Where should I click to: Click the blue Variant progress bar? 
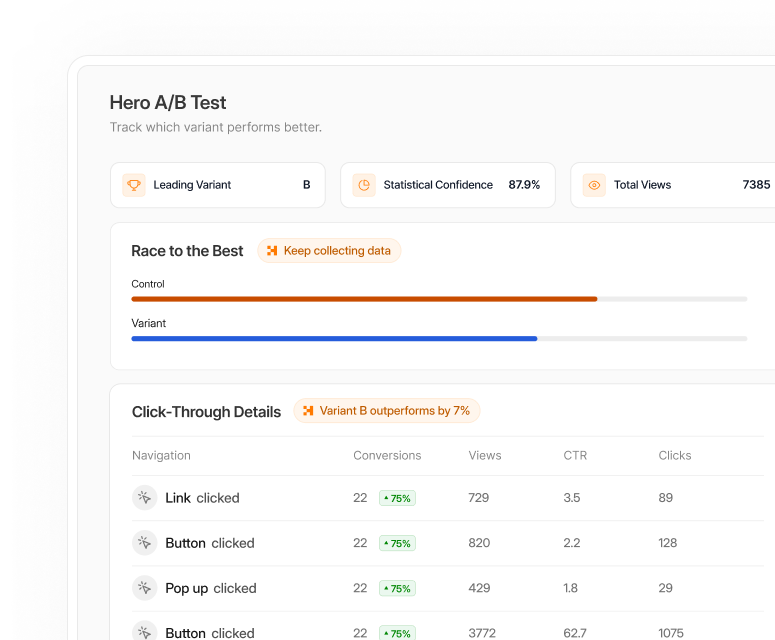(334, 339)
